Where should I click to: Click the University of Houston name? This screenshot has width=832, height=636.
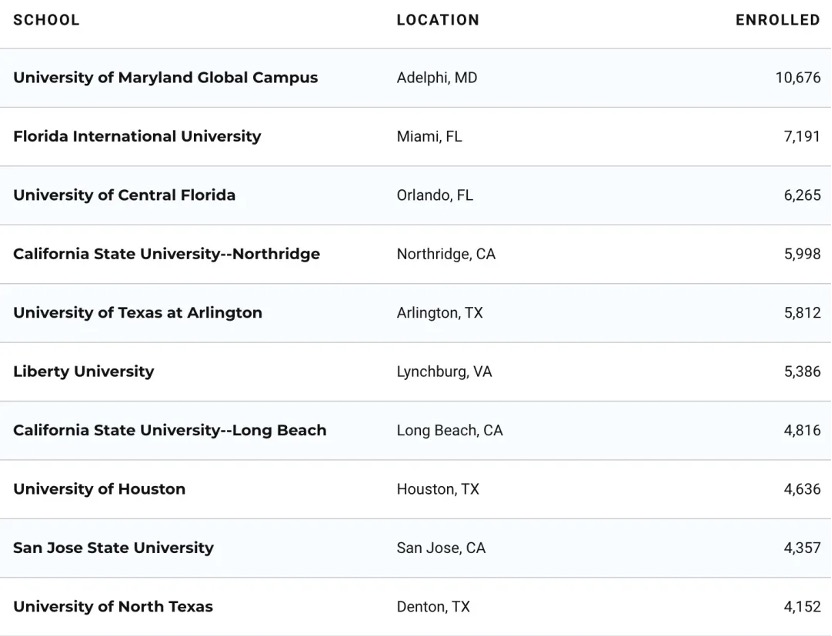(99, 489)
